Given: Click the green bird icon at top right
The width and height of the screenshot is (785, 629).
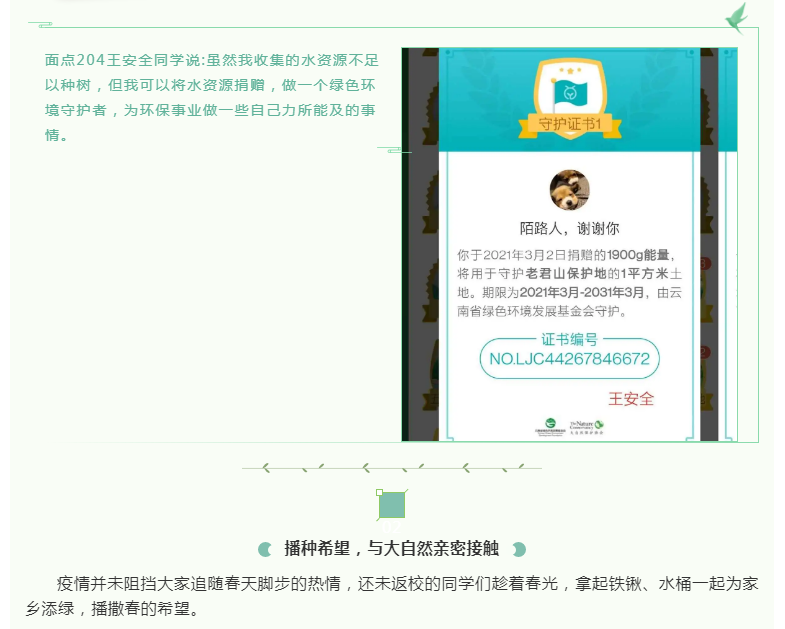Looking at the screenshot, I should point(737,18).
